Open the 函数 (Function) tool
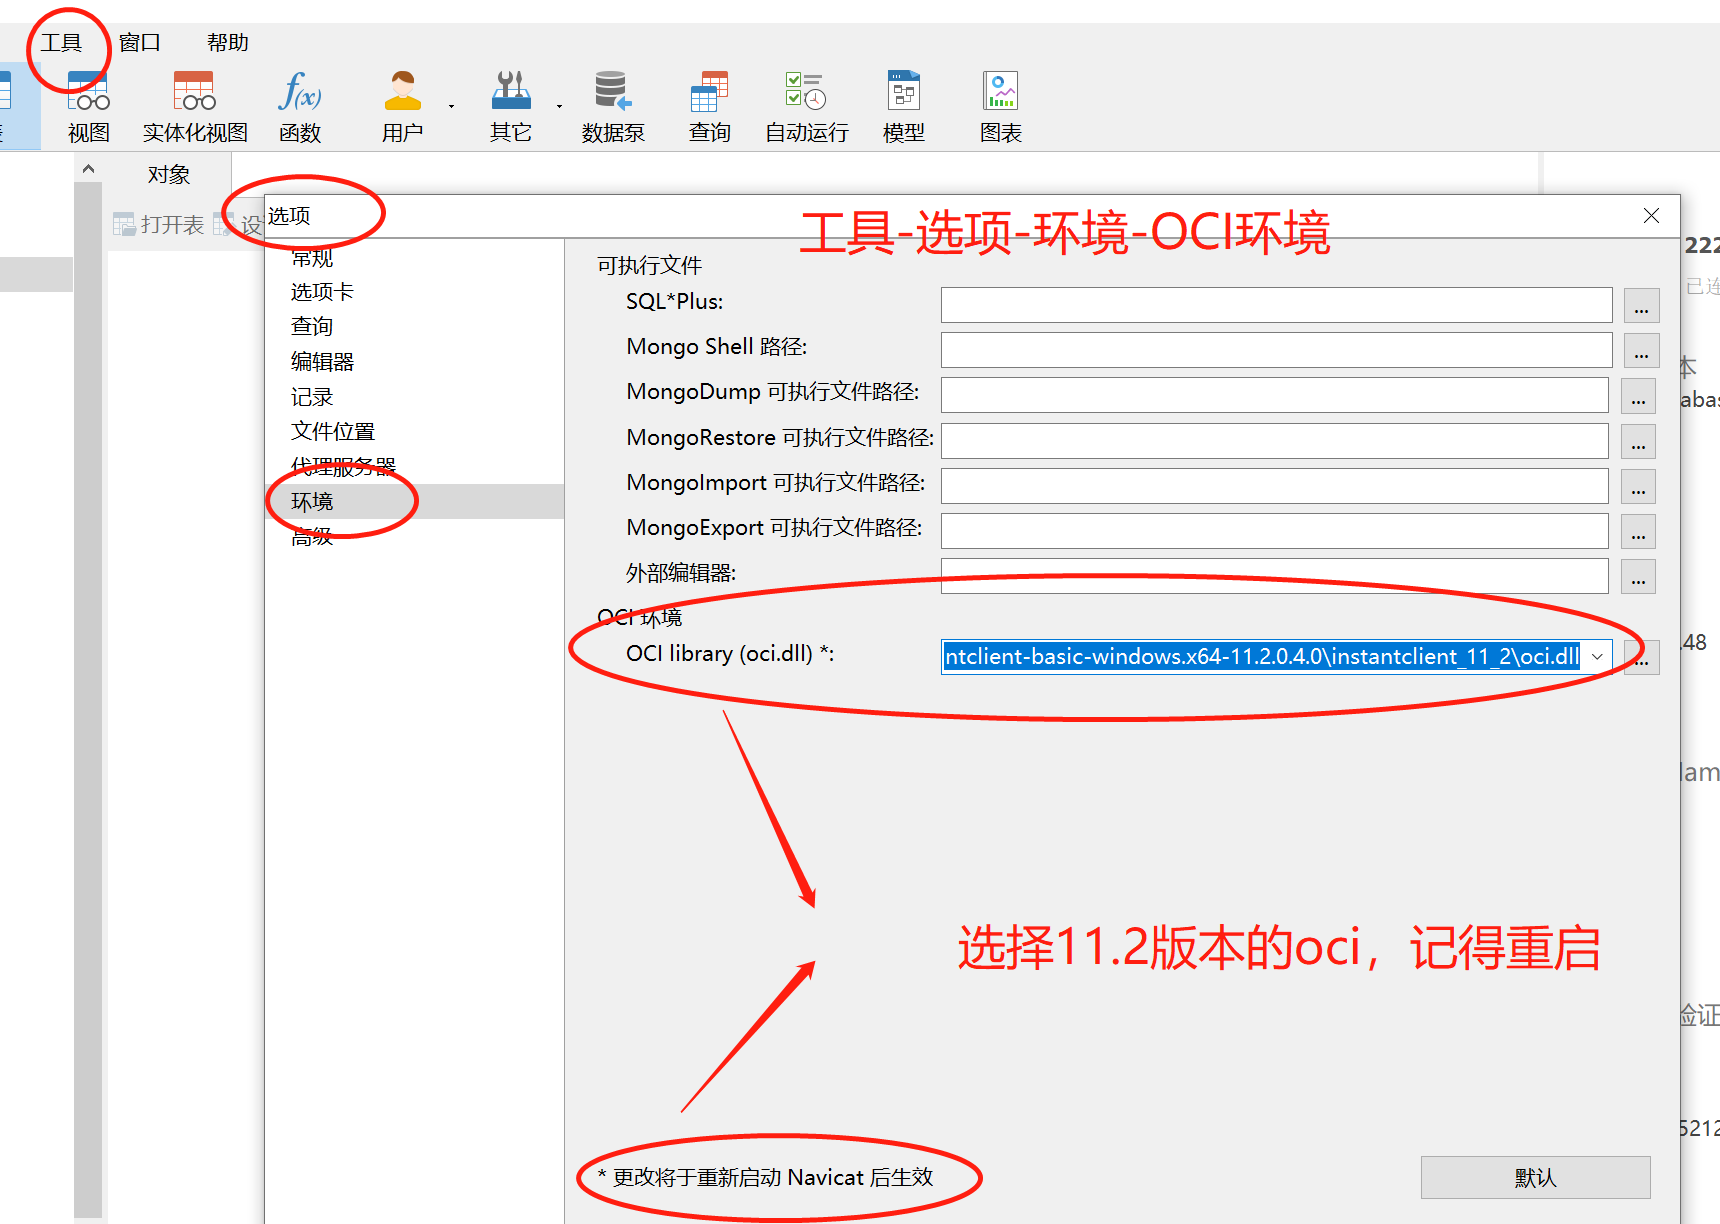The image size is (1720, 1224). [x=299, y=103]
